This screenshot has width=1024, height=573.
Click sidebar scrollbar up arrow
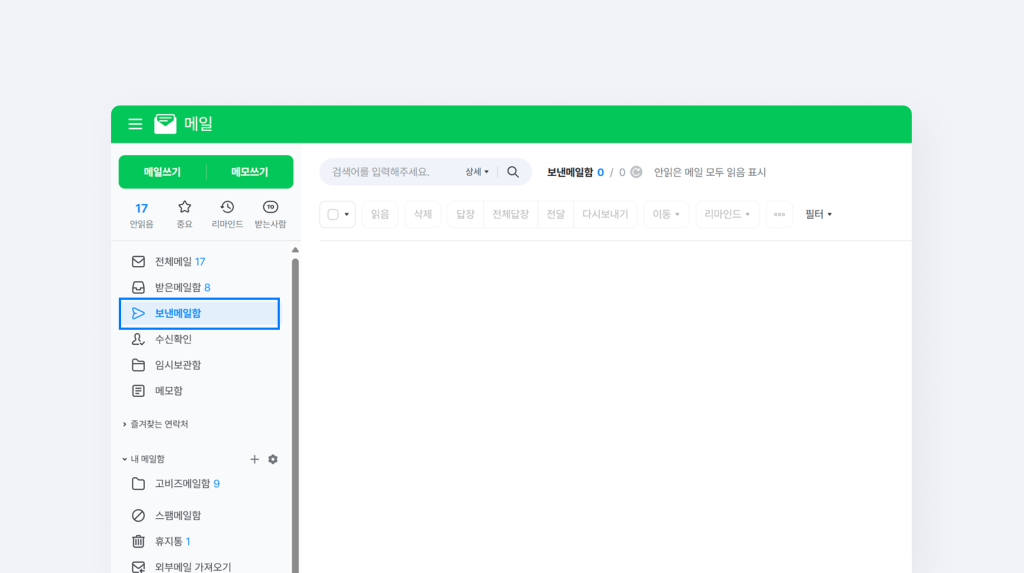[295, 250]
